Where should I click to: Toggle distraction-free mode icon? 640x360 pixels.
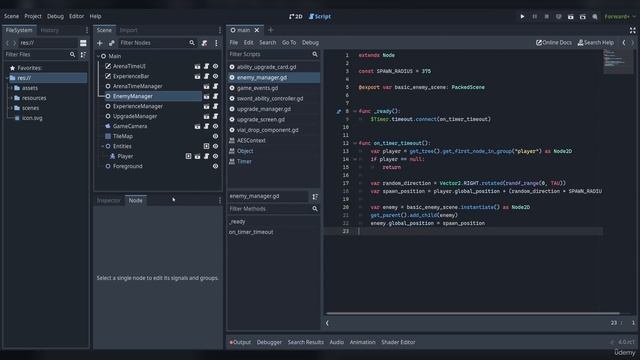[x=632, y=30]
